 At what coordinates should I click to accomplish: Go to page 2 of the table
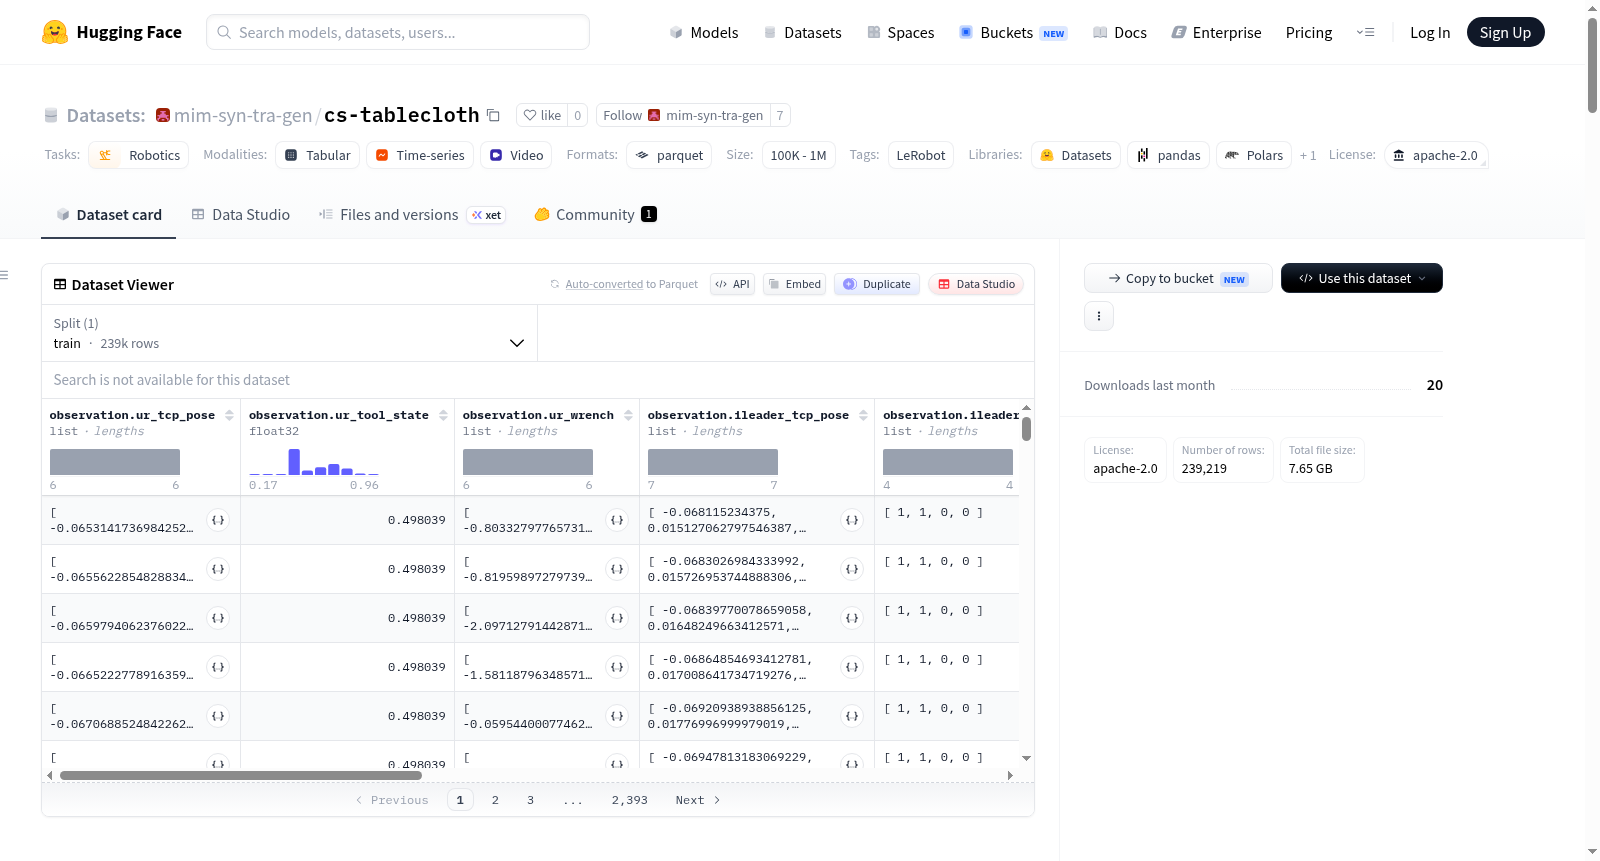click(495, 800)
